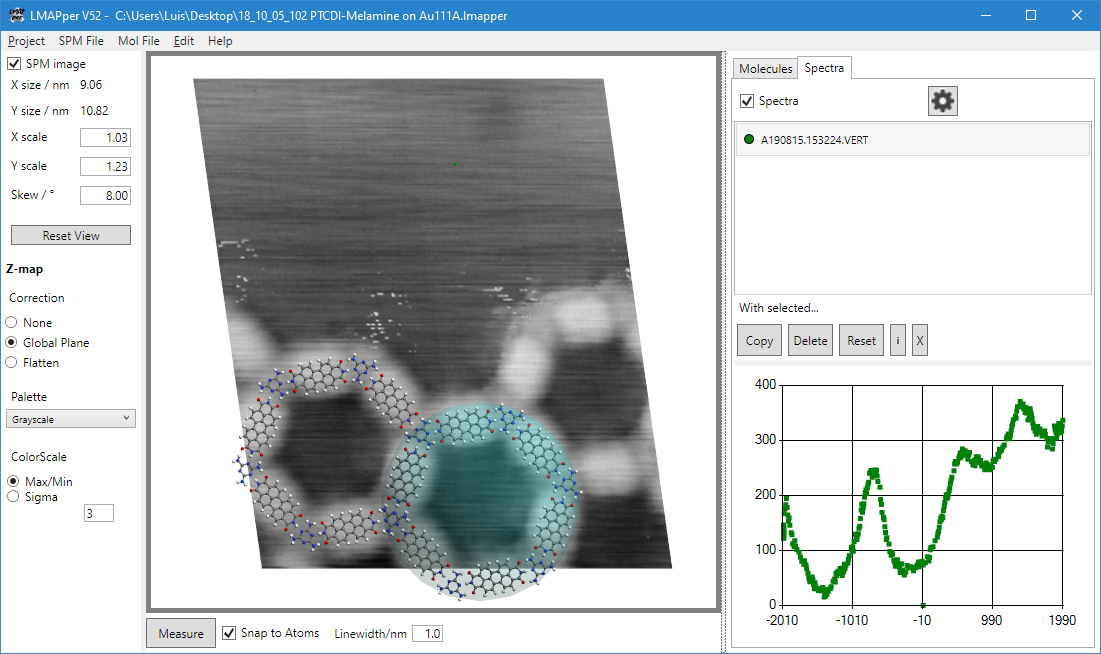Switch to the Molecules tab
Image resolution: width=1101 pixels, height=654 pixels.
pyautogui.click(x=765, y=68)
